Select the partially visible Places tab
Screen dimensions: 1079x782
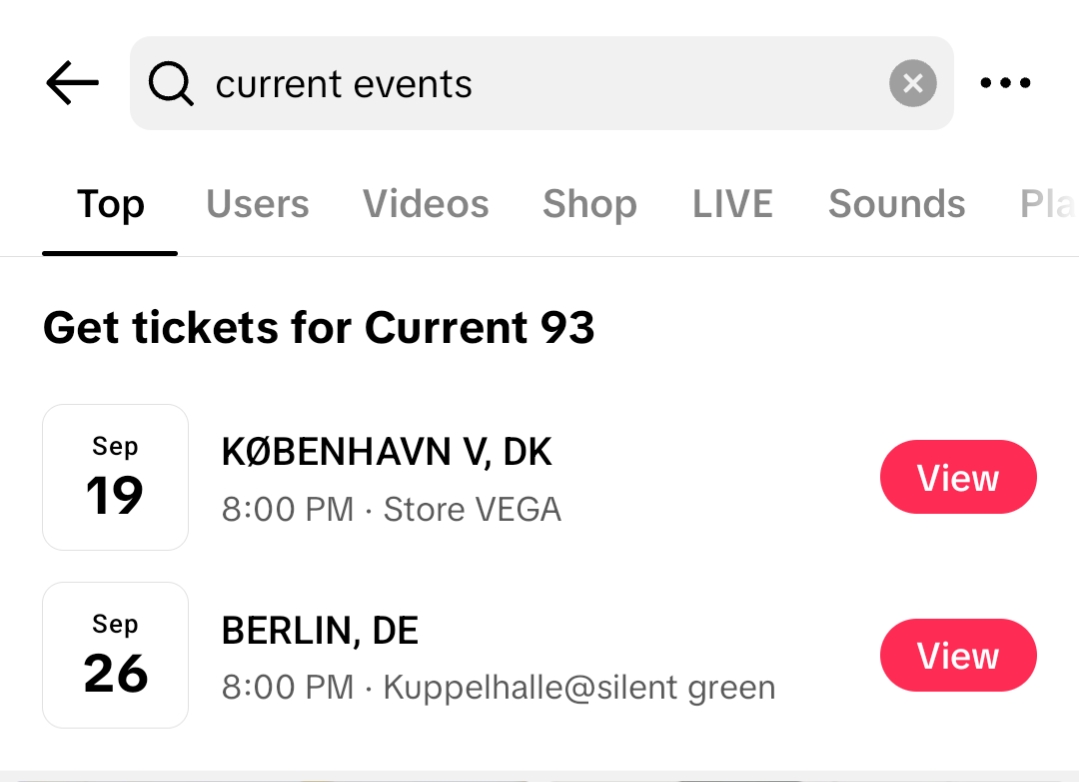[x=1048, y=204]
